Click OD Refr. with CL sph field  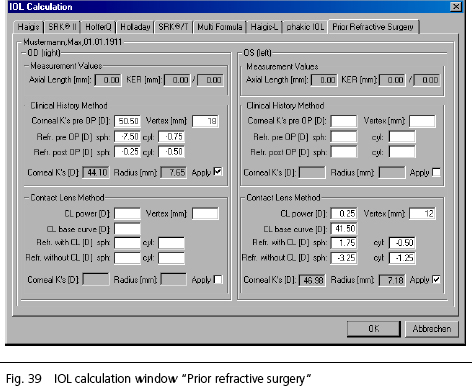click(x=127, y=243)
